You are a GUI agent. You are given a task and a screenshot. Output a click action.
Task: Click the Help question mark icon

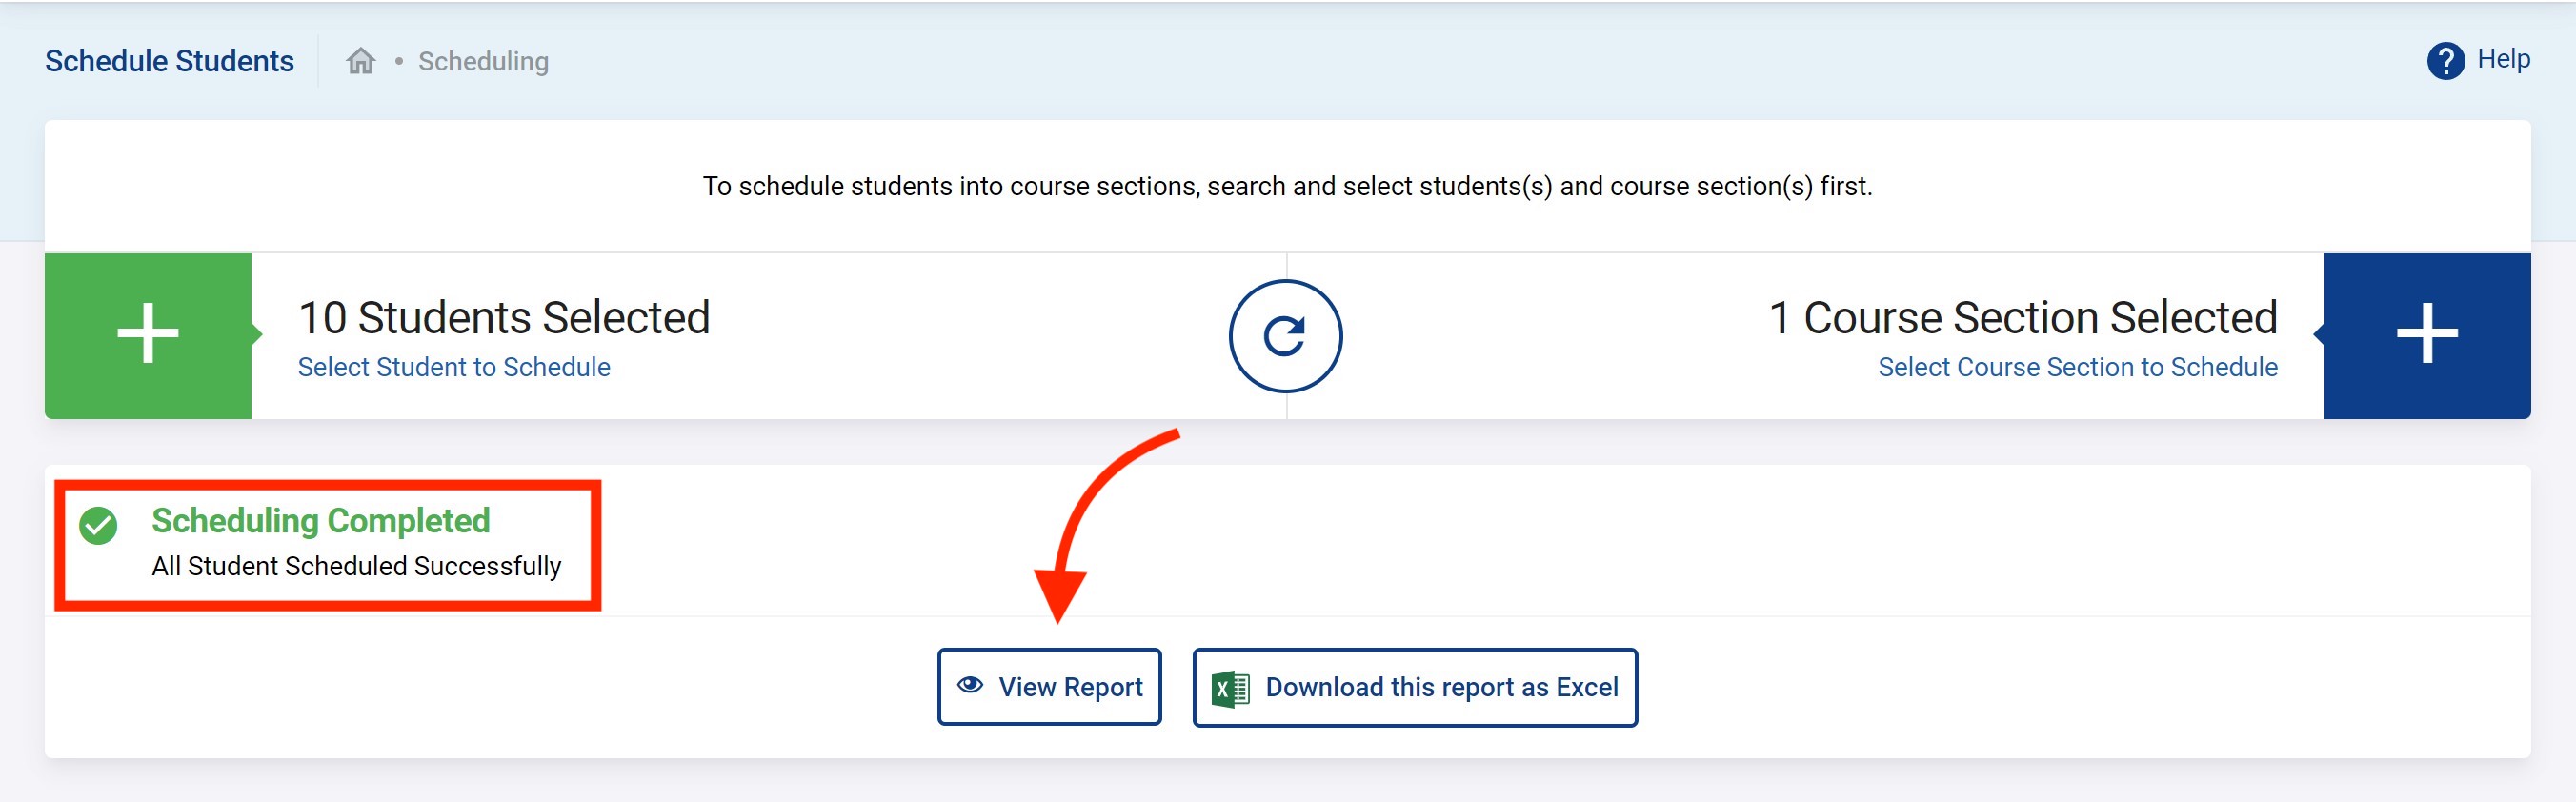pos(2445,61)
